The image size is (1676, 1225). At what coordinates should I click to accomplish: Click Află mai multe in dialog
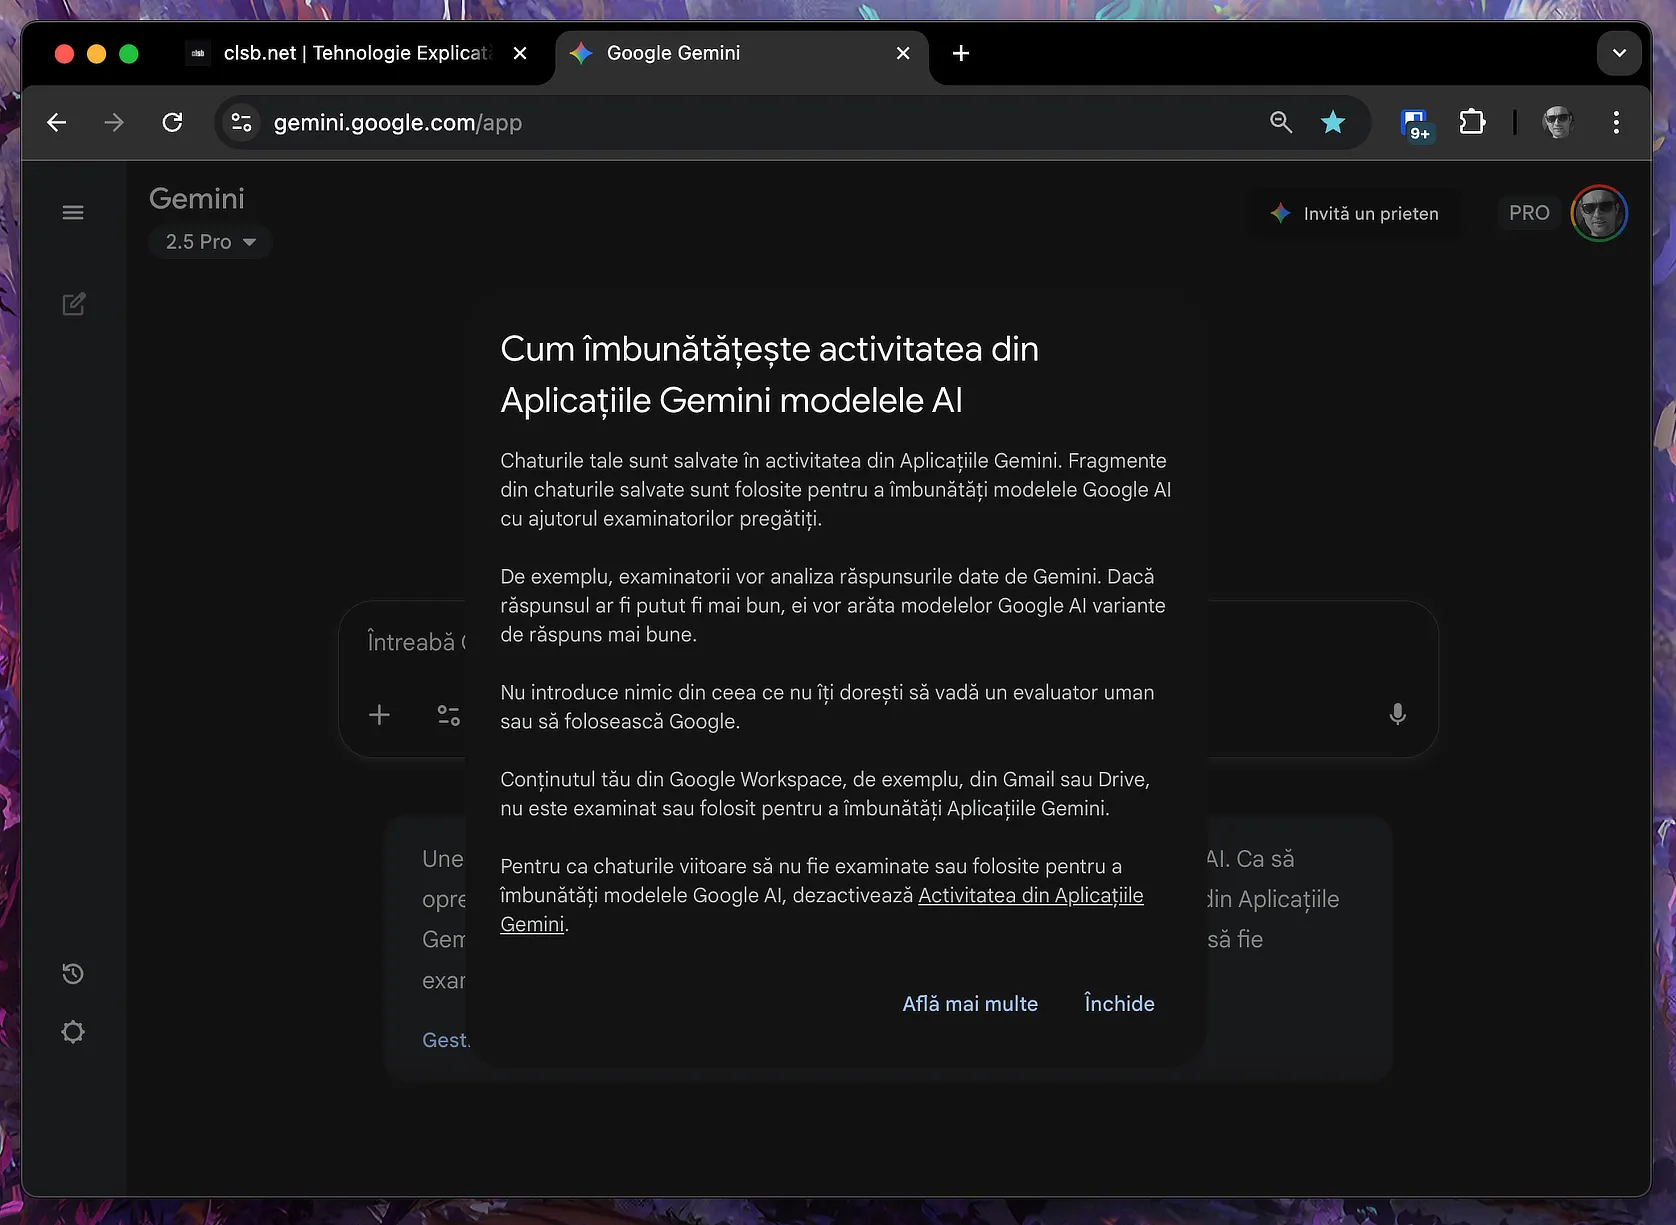pyautogui.click(x=970, y=1004)
